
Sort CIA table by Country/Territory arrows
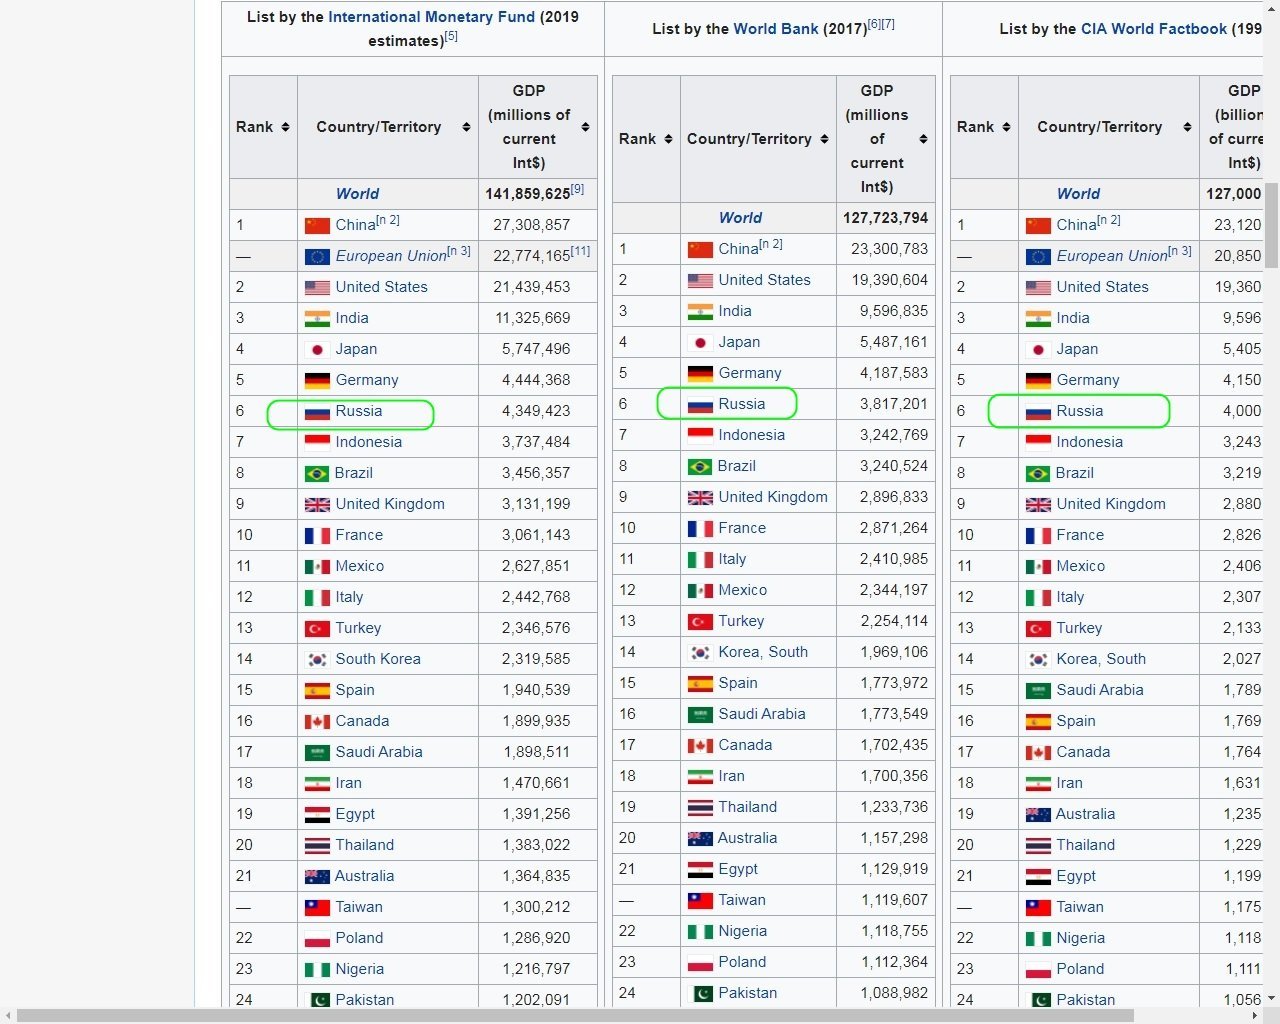[1187, 127]
